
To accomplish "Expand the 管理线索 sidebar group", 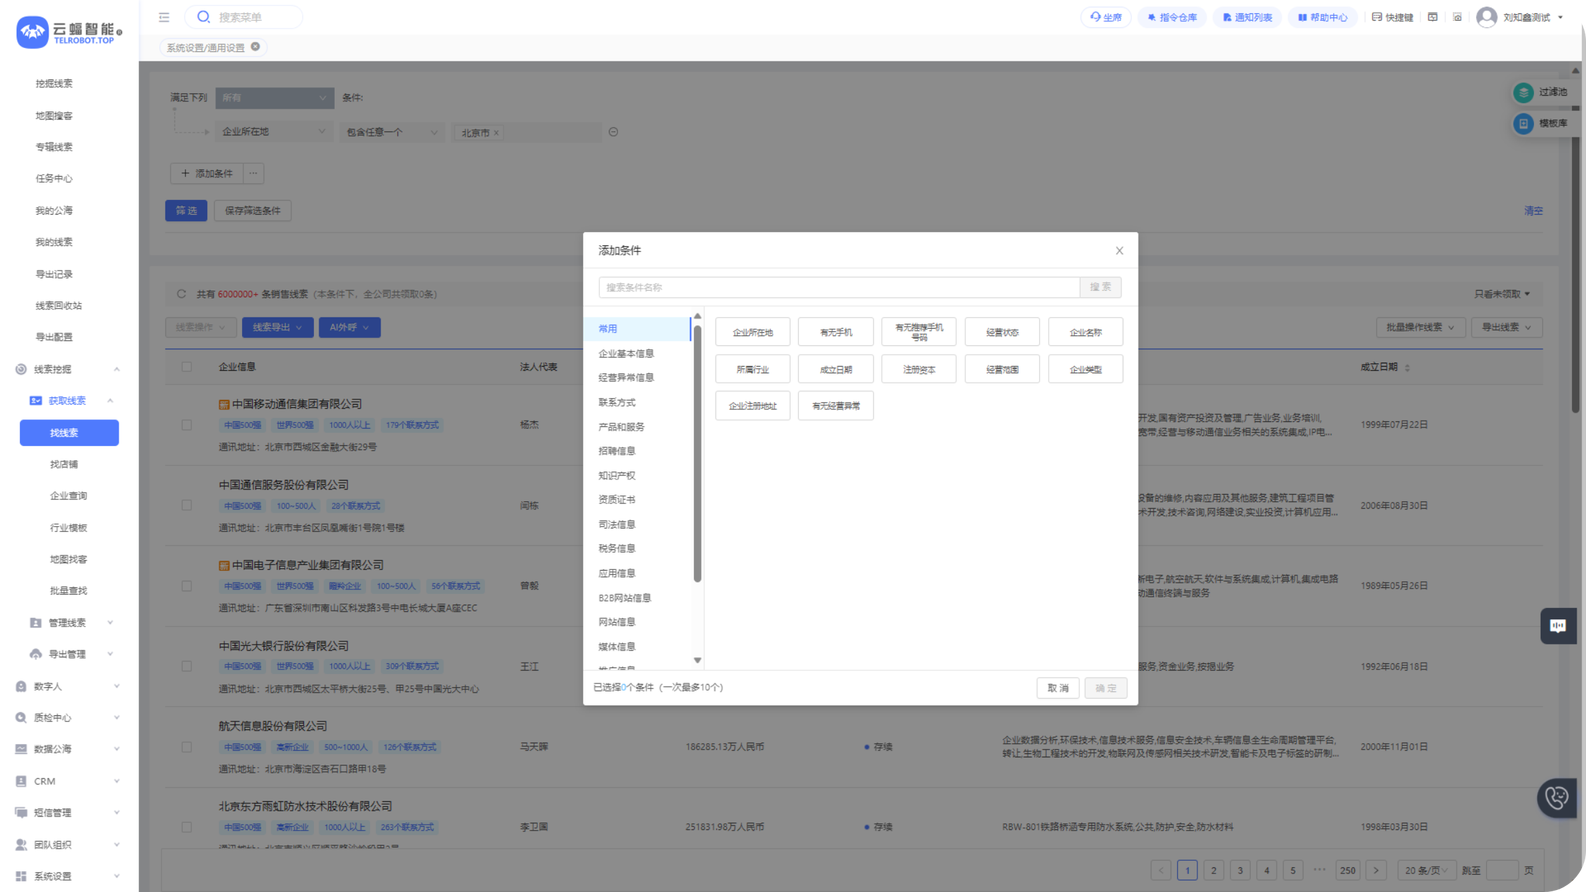I will [x=69, y=623].
